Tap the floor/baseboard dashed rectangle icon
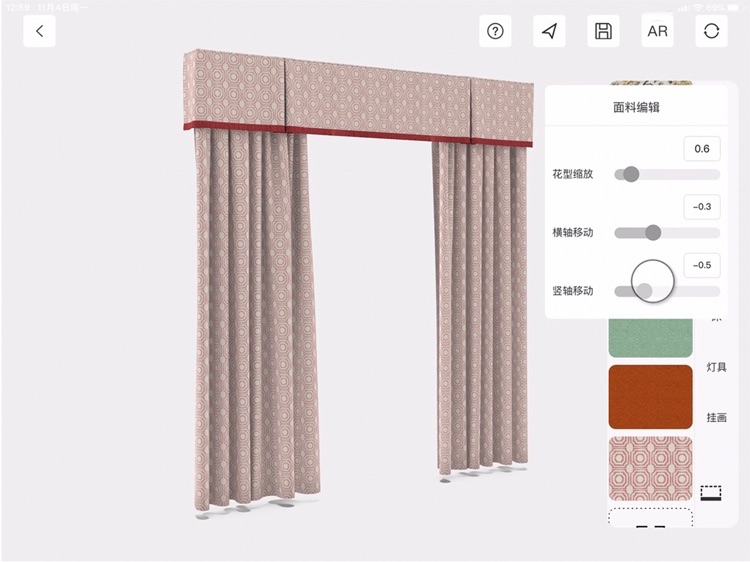Viewport: 750px width, 562px height. click(x=711, y=493)
